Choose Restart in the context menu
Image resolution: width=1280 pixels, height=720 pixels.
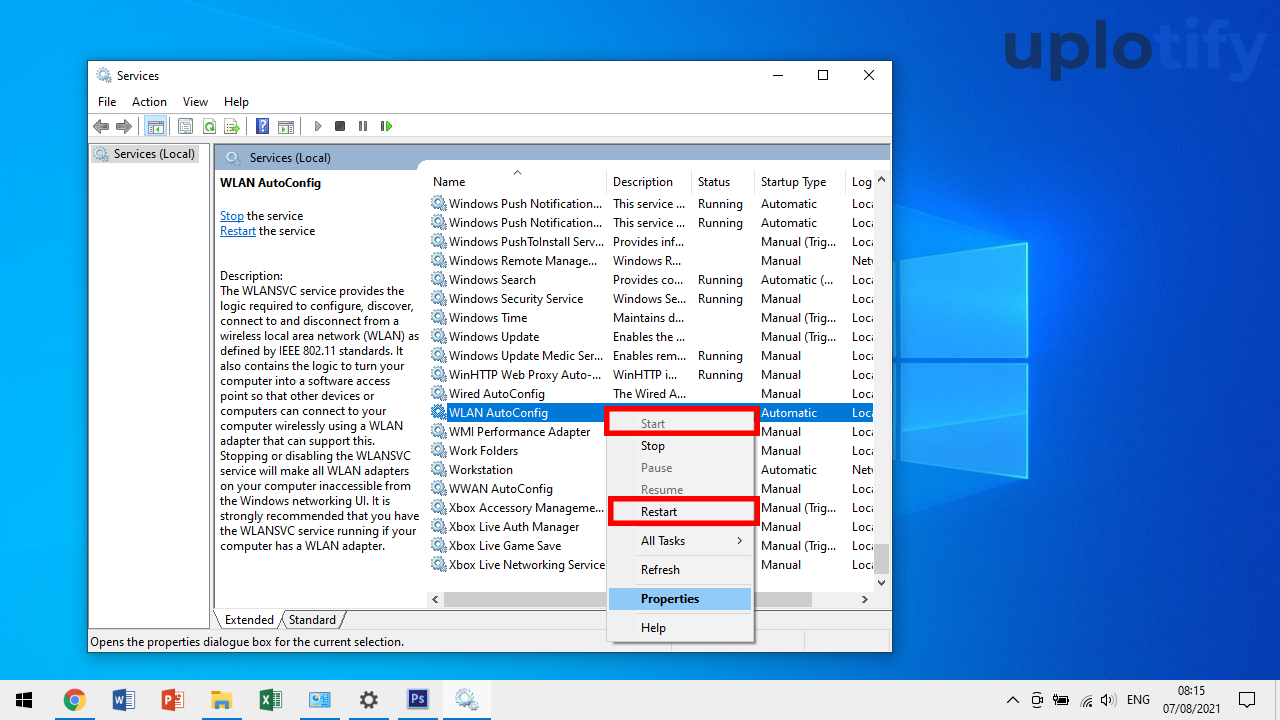(680, 512)
